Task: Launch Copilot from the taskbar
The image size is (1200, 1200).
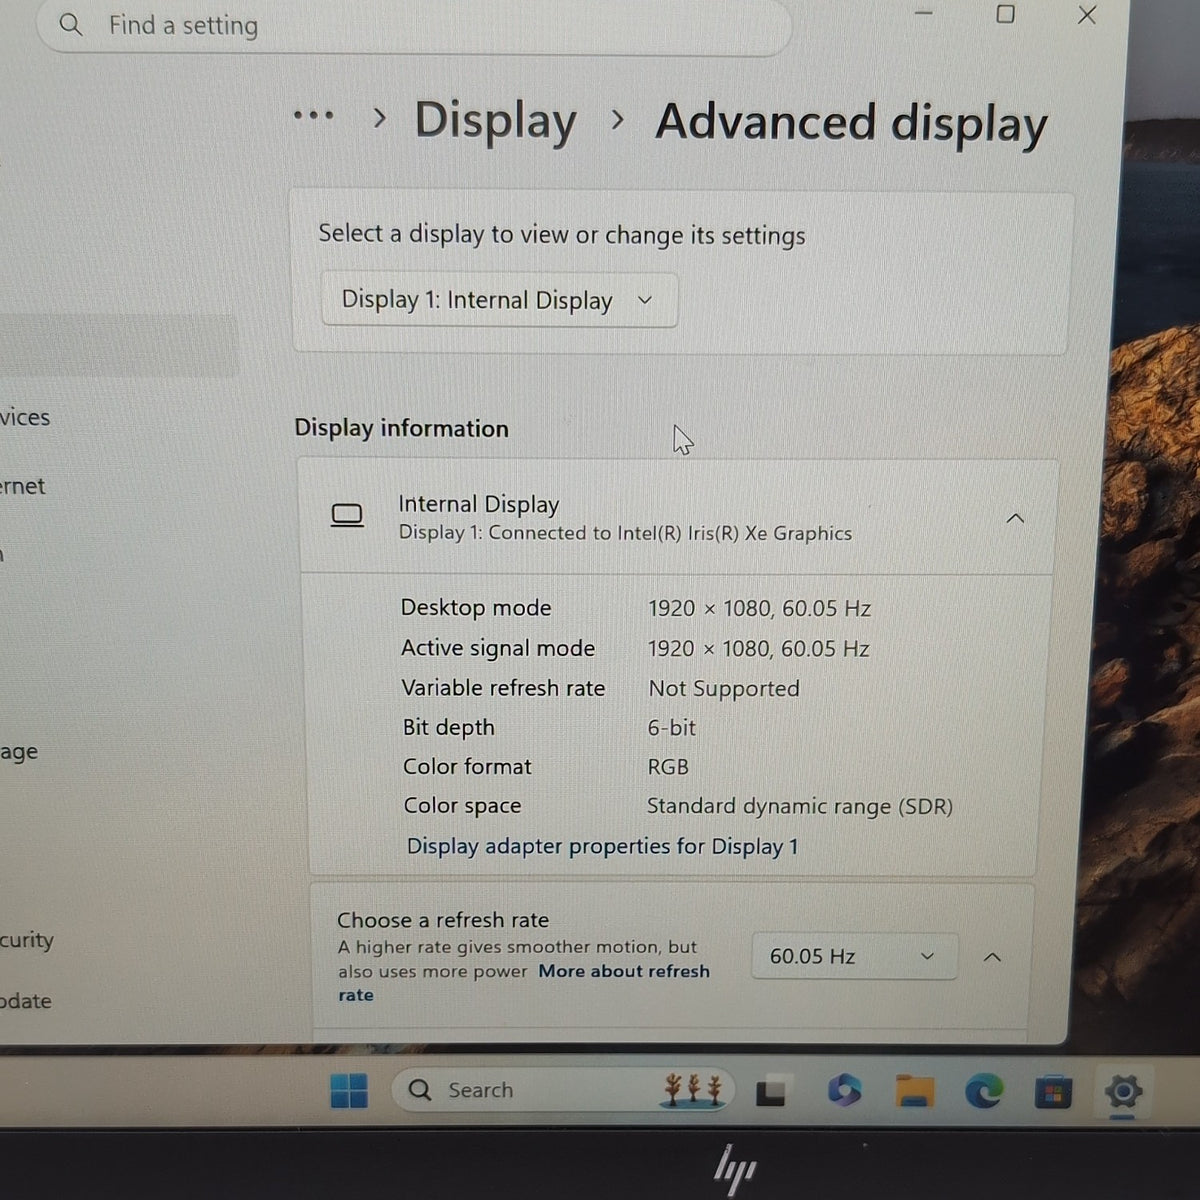Action: pos(844,1090)
